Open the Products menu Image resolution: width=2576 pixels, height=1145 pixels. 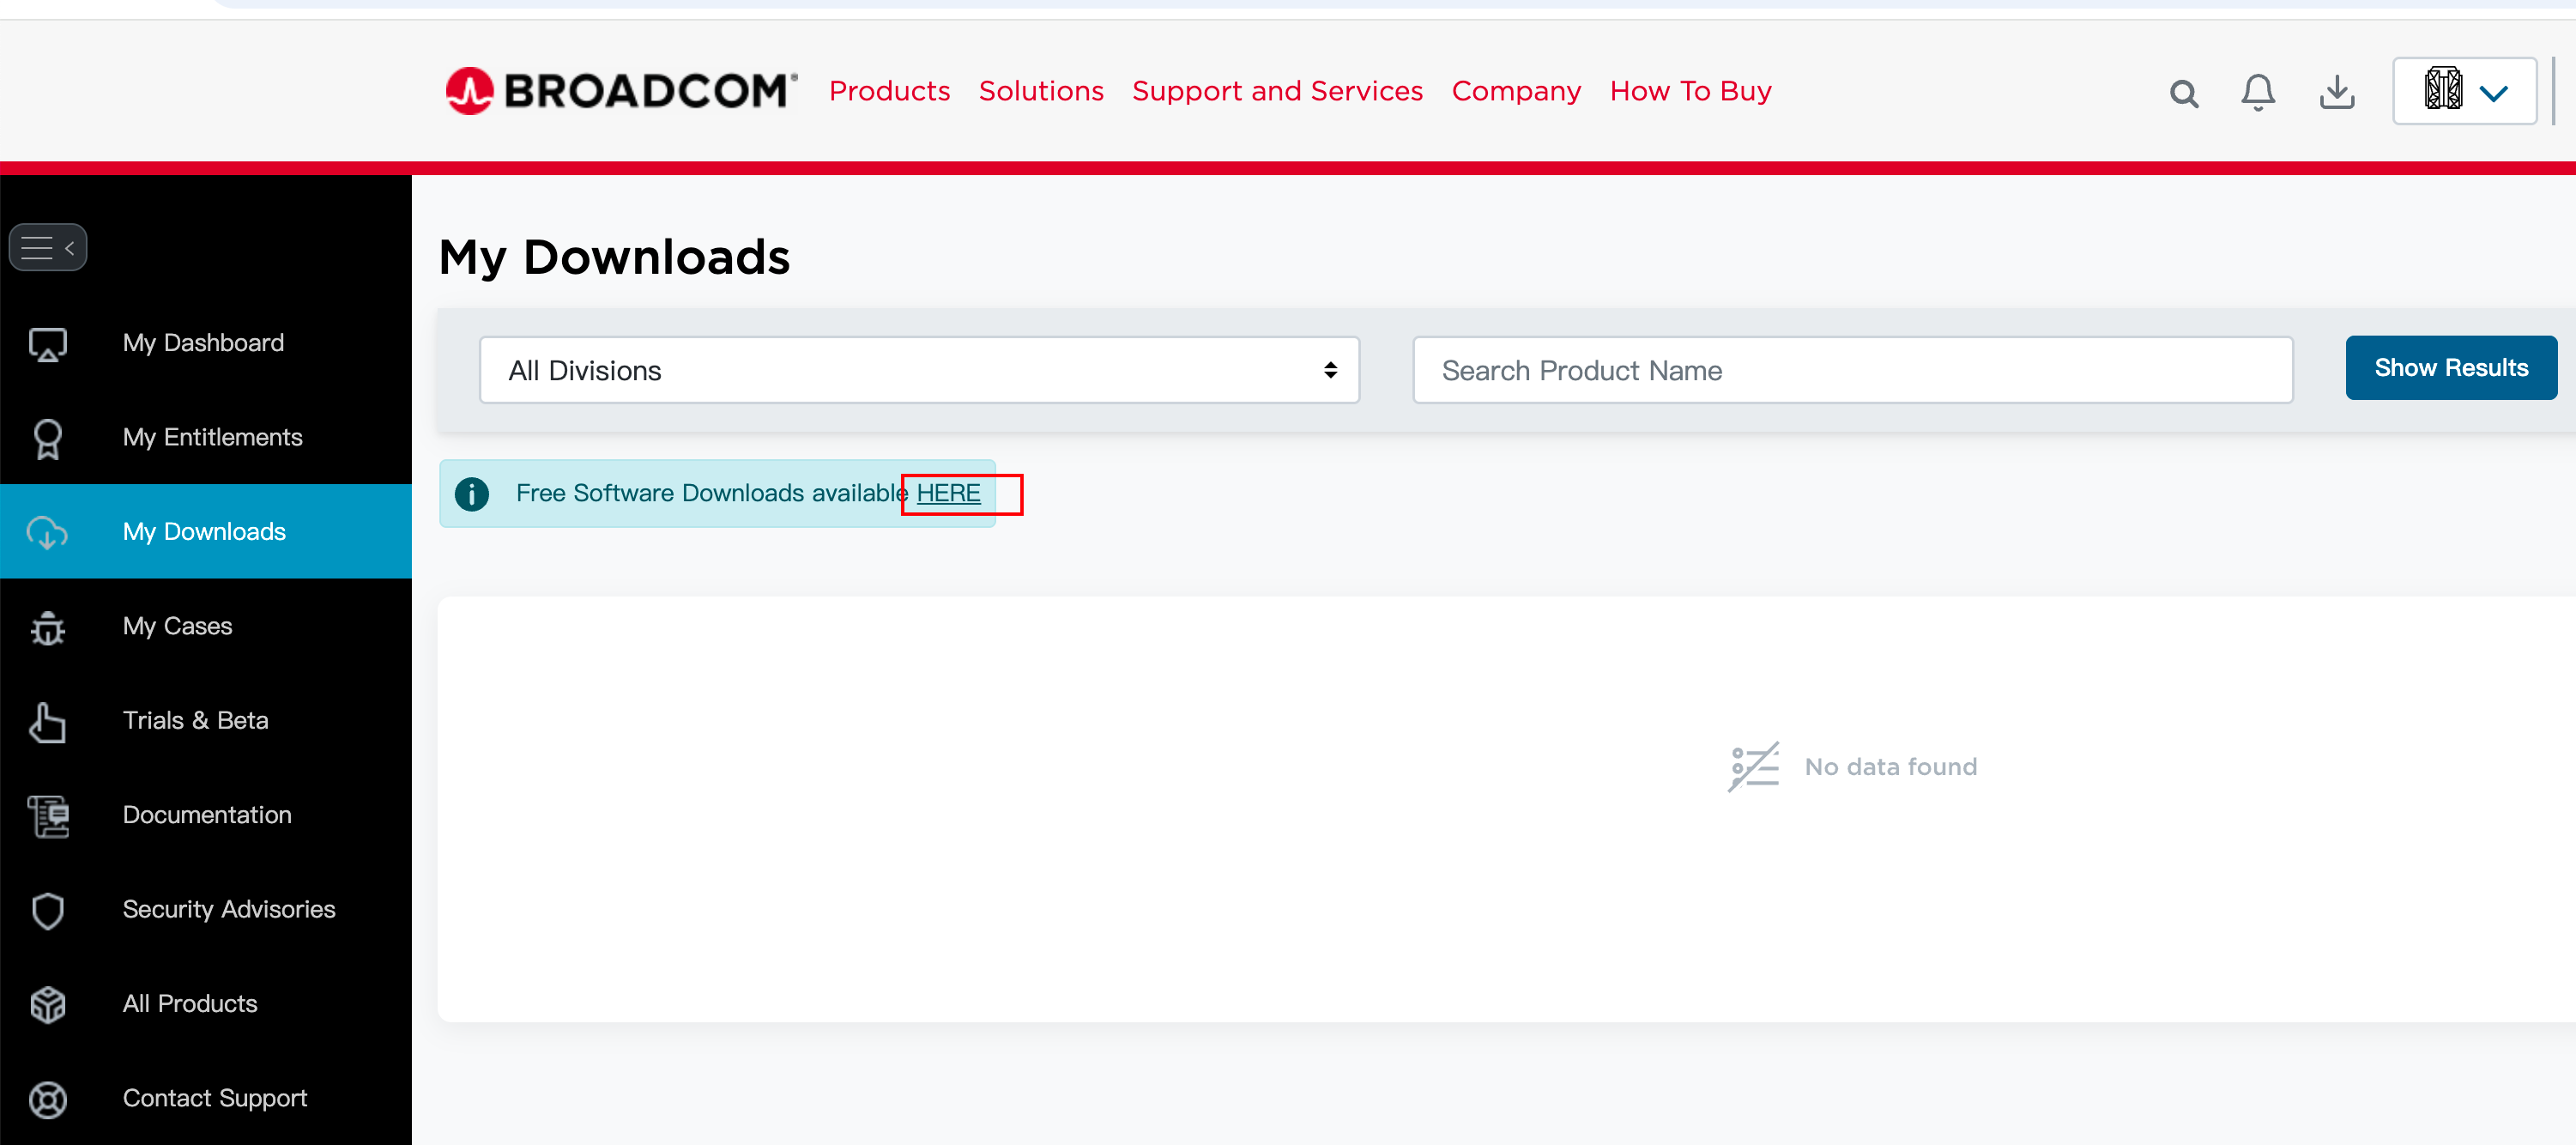[889, 91]
